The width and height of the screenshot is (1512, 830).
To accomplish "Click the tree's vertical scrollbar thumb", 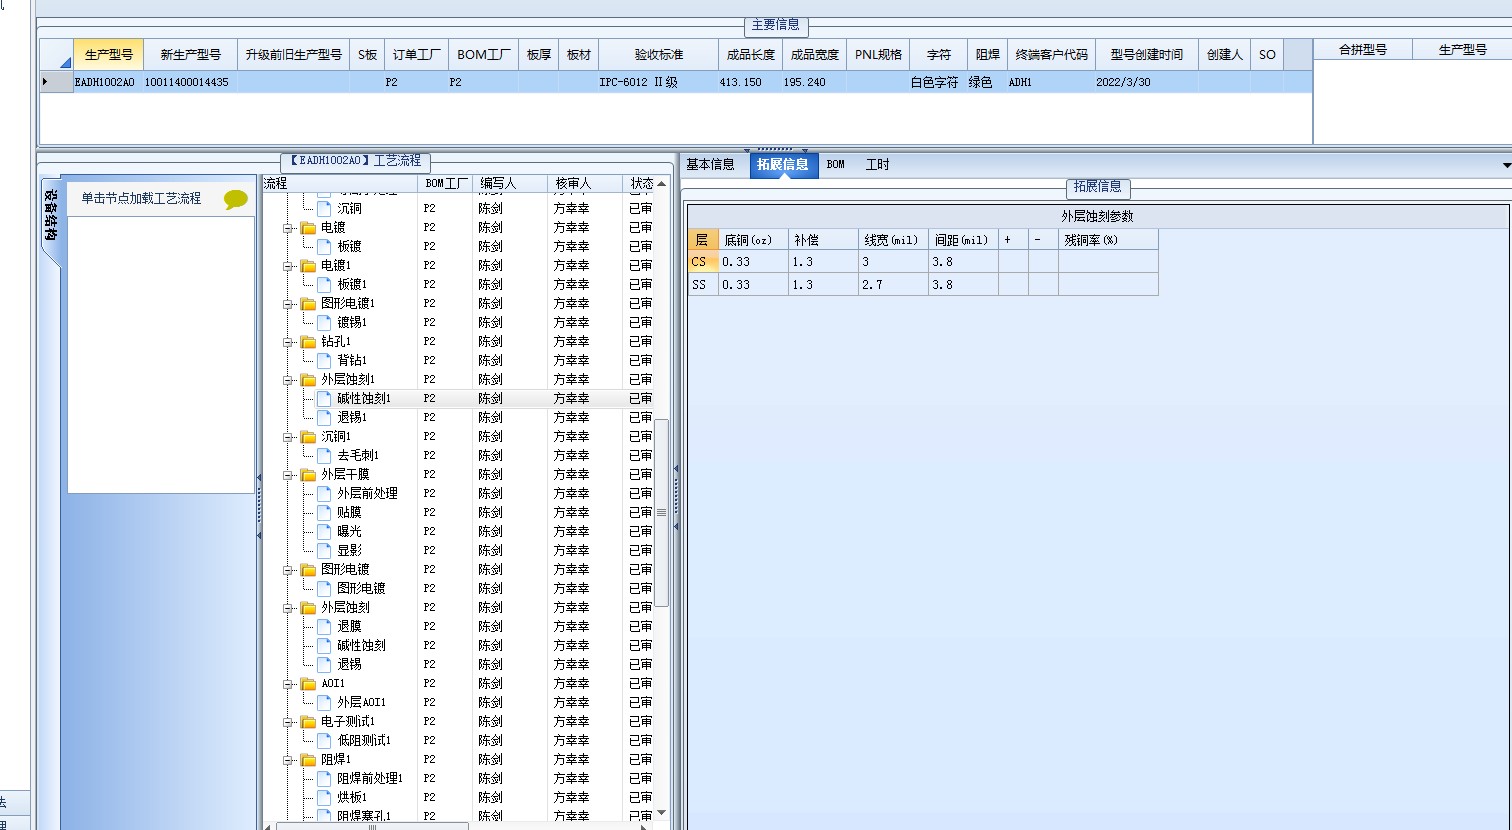I will click(661, 512).
